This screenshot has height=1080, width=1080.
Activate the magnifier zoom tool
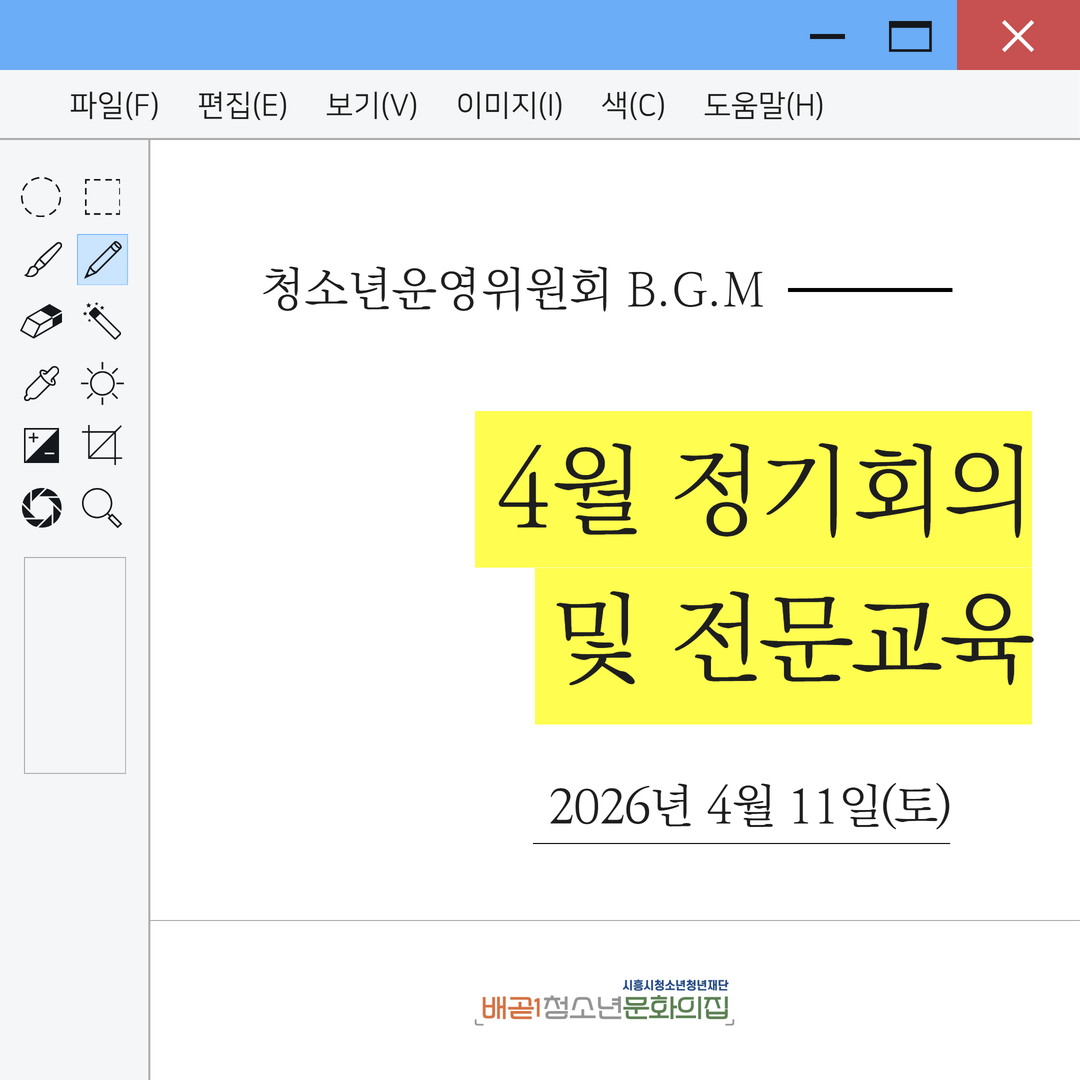(102, 507)
